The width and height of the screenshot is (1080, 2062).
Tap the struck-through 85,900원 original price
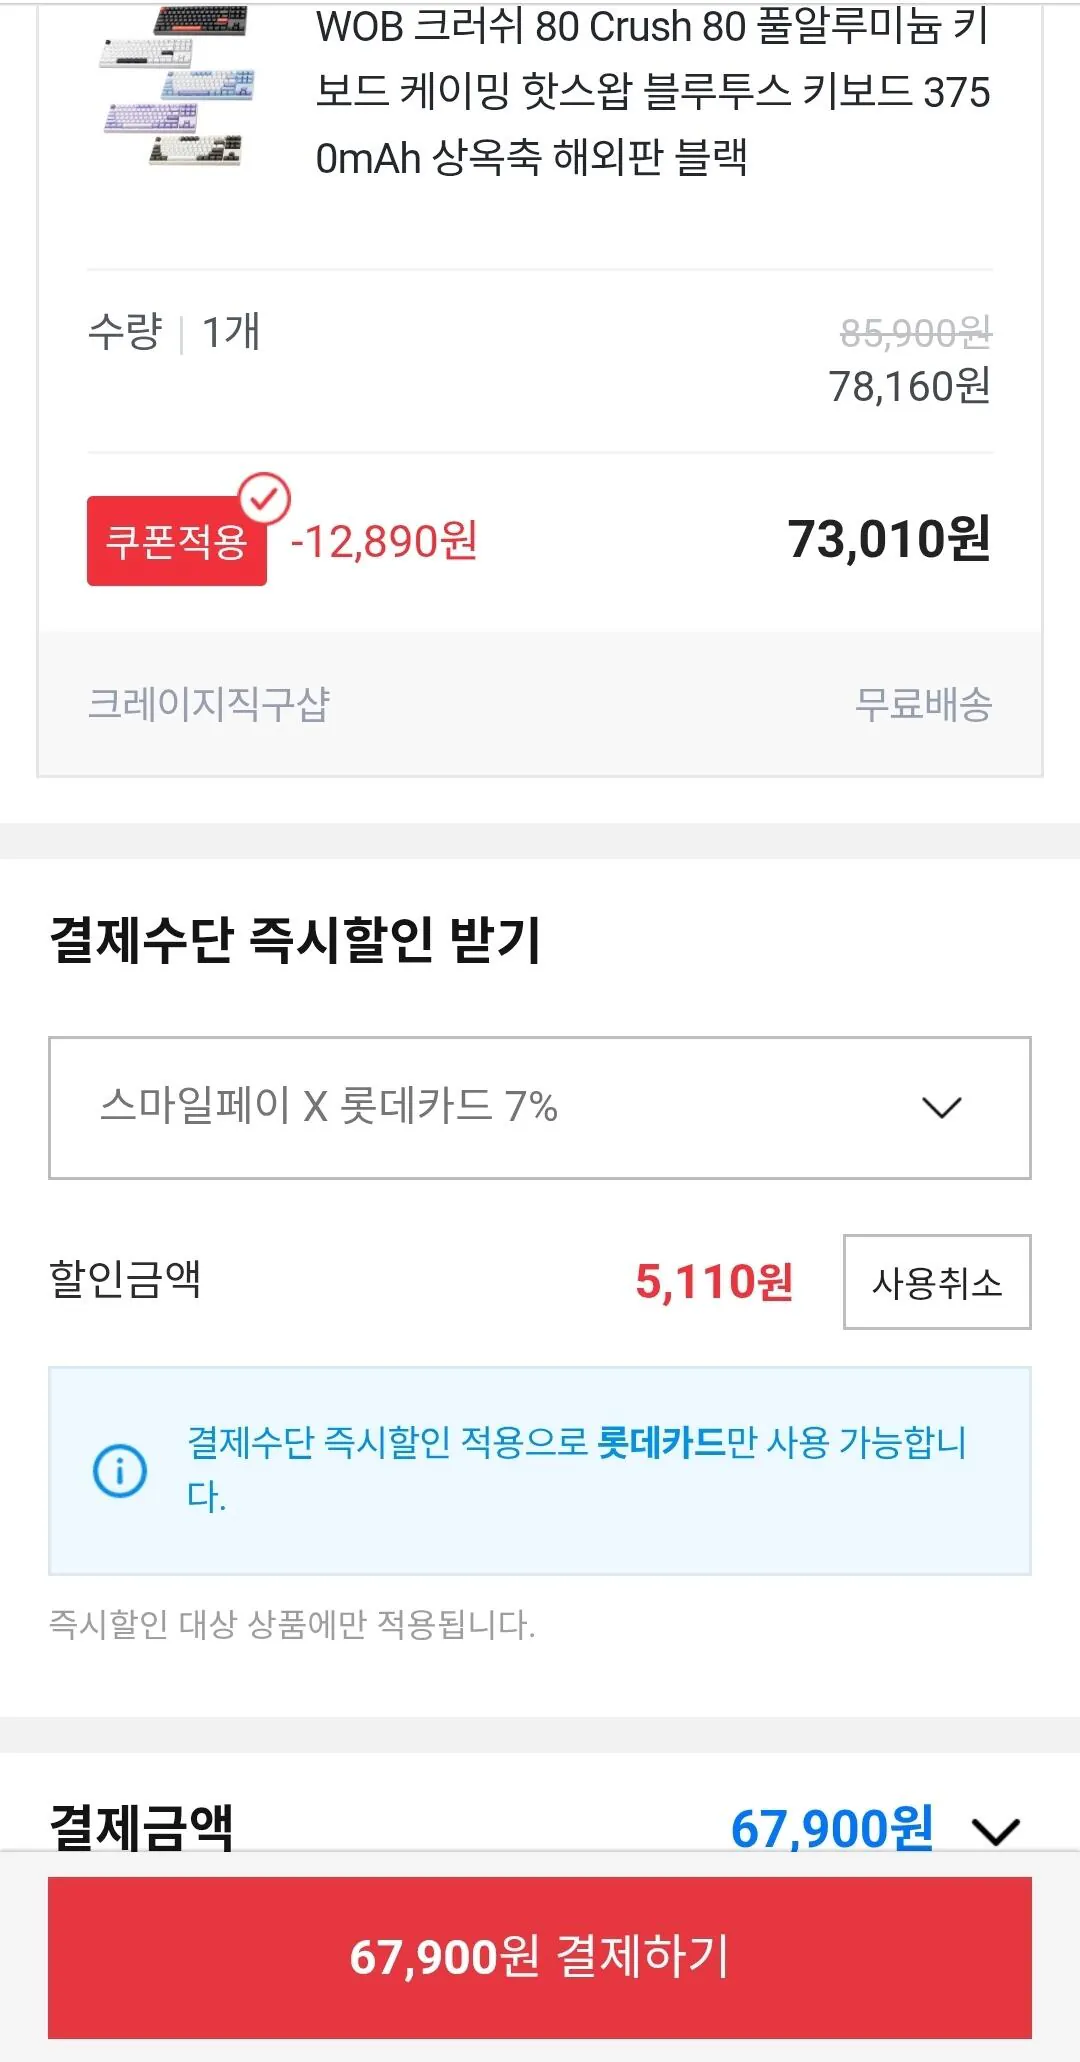(915, 333)
